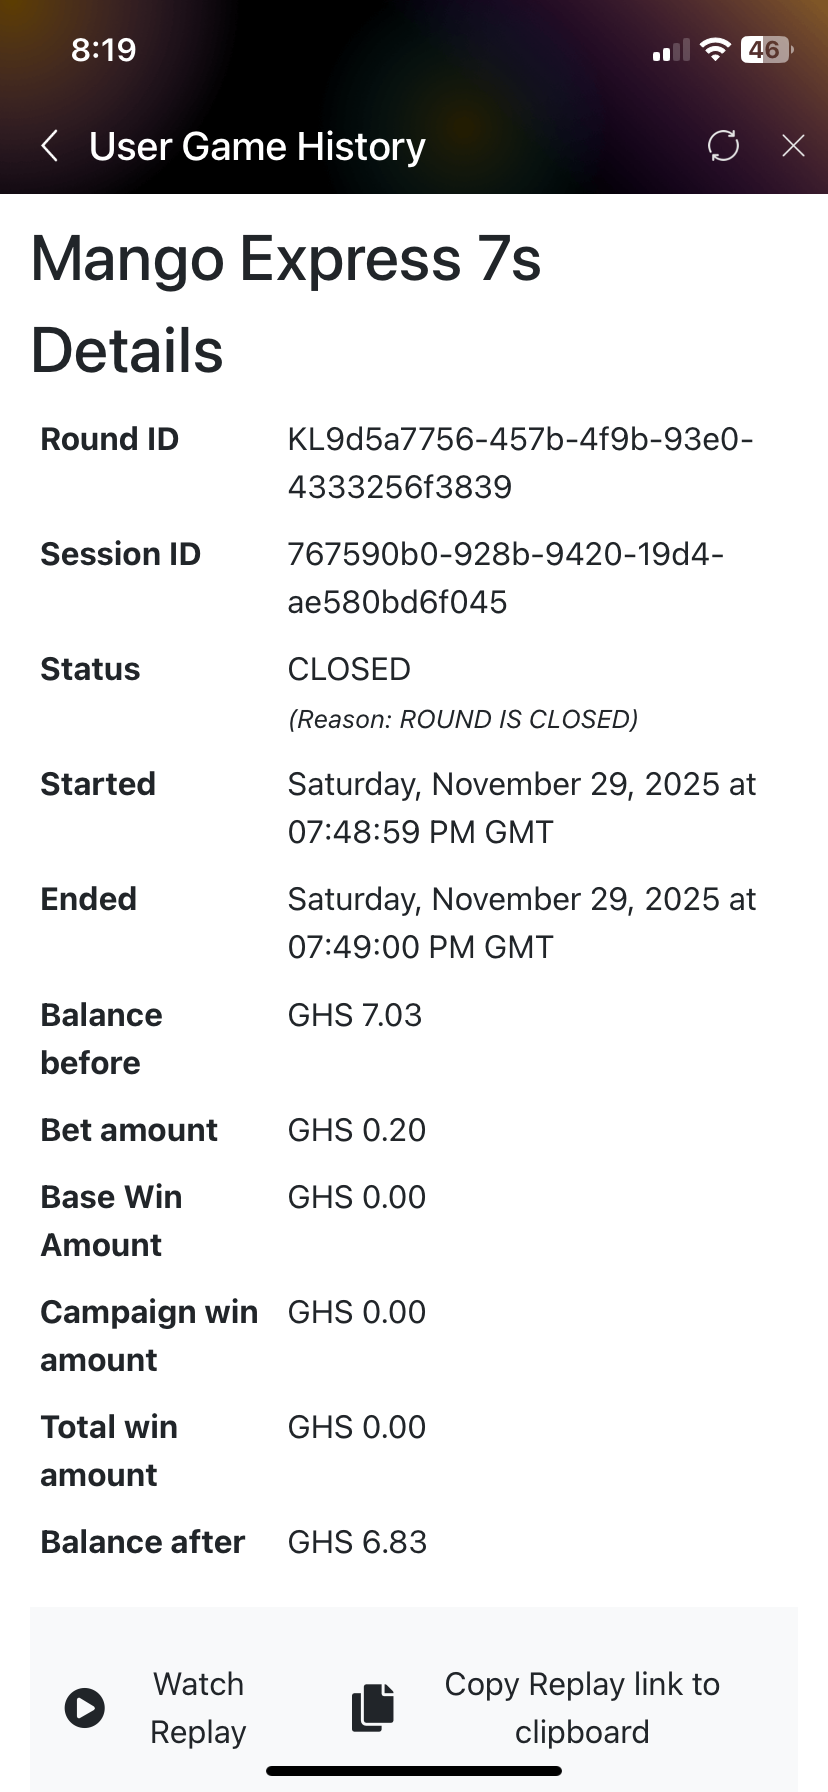The width and height of the screenshot is (828, 1792).
Task: Tap the Watch Replay label
Action: click(198, 1707)
